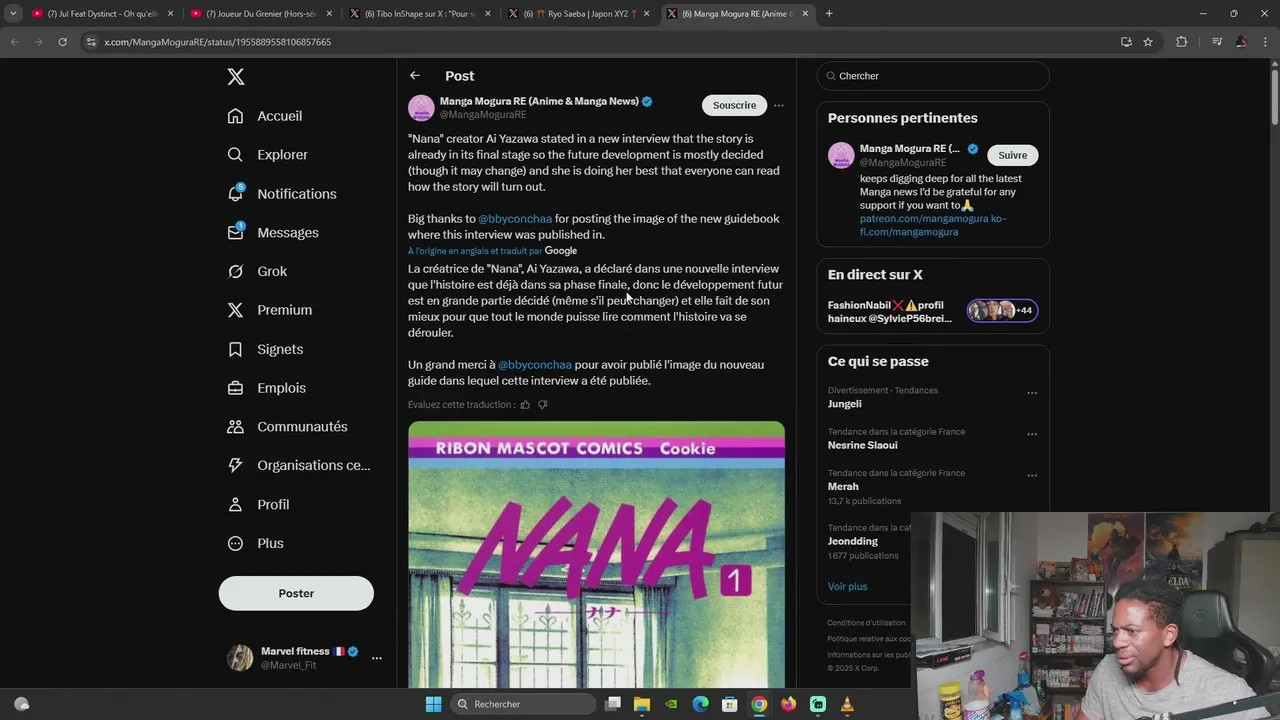Bookmark this page with star icon
The width and height of the screenshot is (1280, 720).
(x=1148, y=42)
